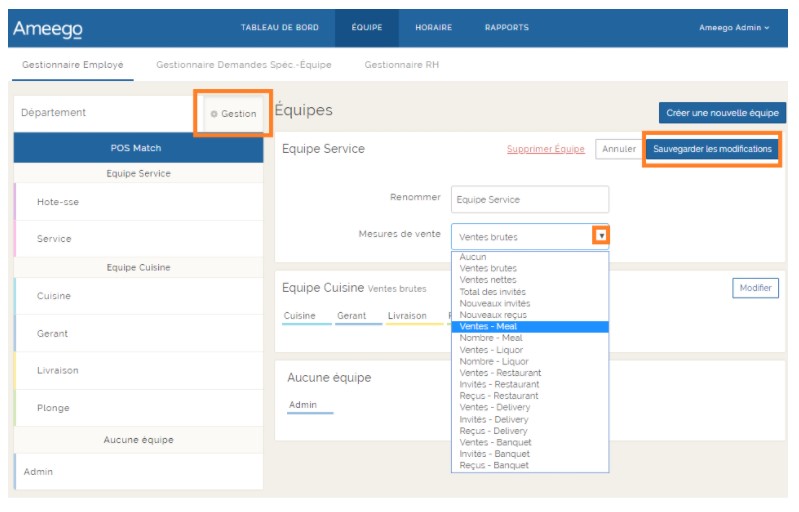Click the Gestion gear button
The width and height of the screenshot is (799, 512).
(234, 114)
